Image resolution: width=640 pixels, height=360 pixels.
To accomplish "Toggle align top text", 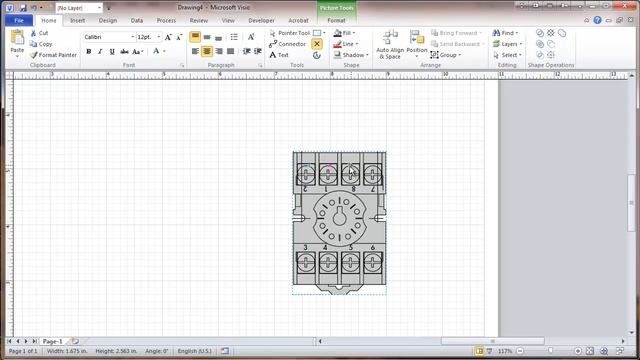I will tap(195, 37).
